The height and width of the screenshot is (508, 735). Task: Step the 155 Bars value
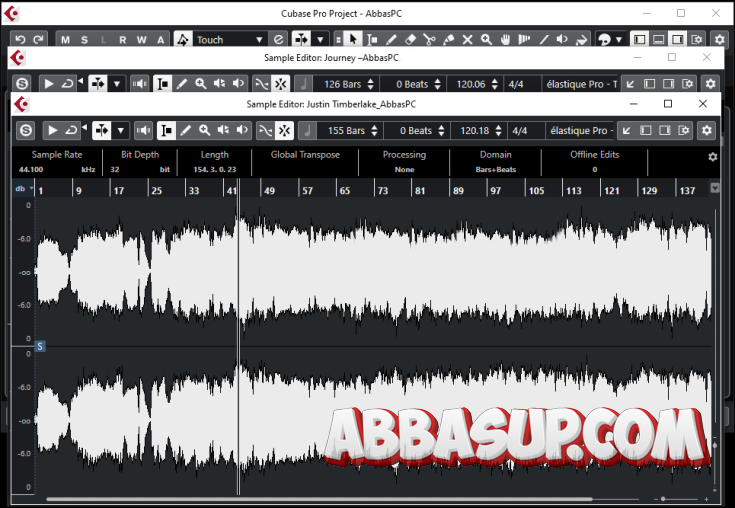coord(375,130)
